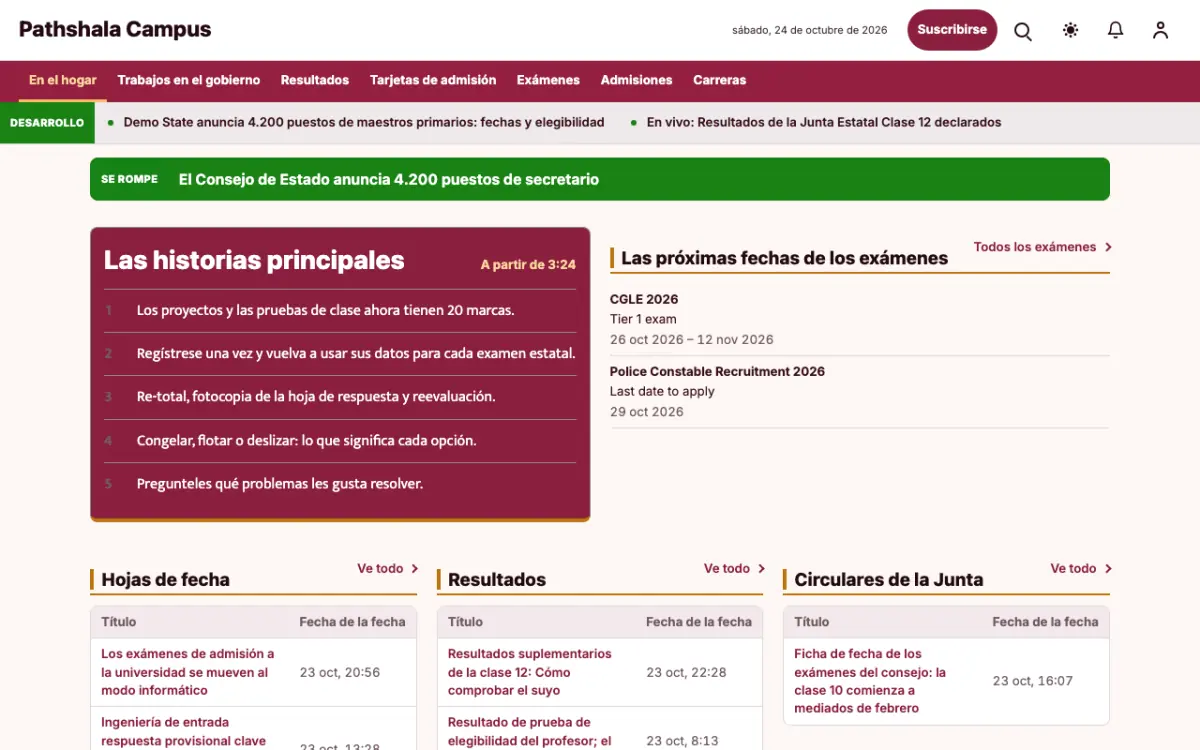Click chevron beside Hojas de fecha Ve todo
The image size is (1200, 750).
tap(415, 569)
